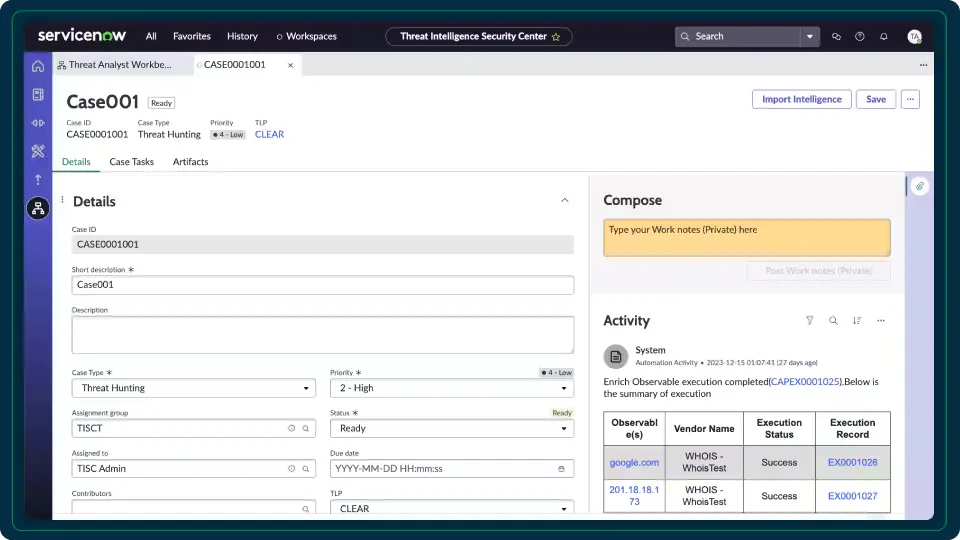The height and width of the screenshot is (540, 960).
Task: Open Activity more options ellipsis
Action: pos(881,320)
